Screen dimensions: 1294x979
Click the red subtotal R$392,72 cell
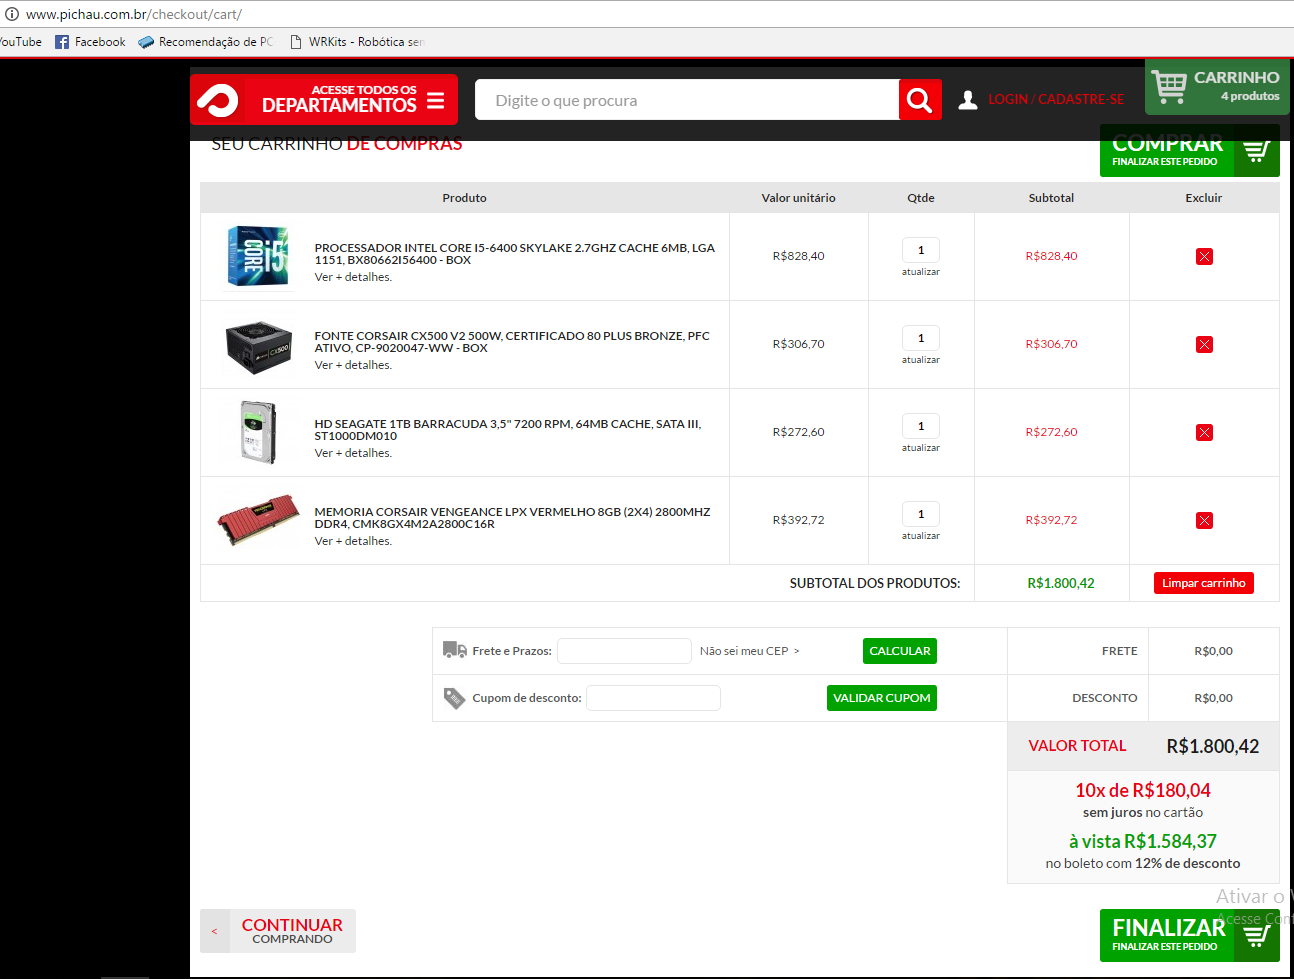(x=1052, y=520)
